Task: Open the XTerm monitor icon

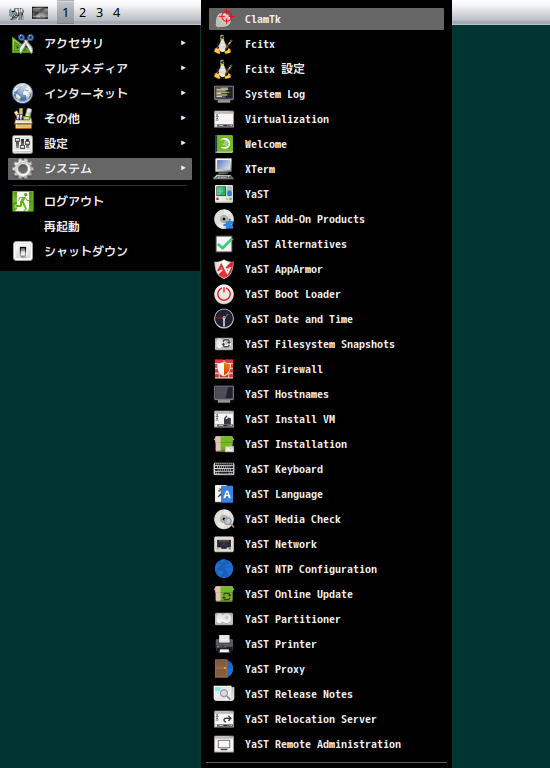Action: click(x=224, y=169)
